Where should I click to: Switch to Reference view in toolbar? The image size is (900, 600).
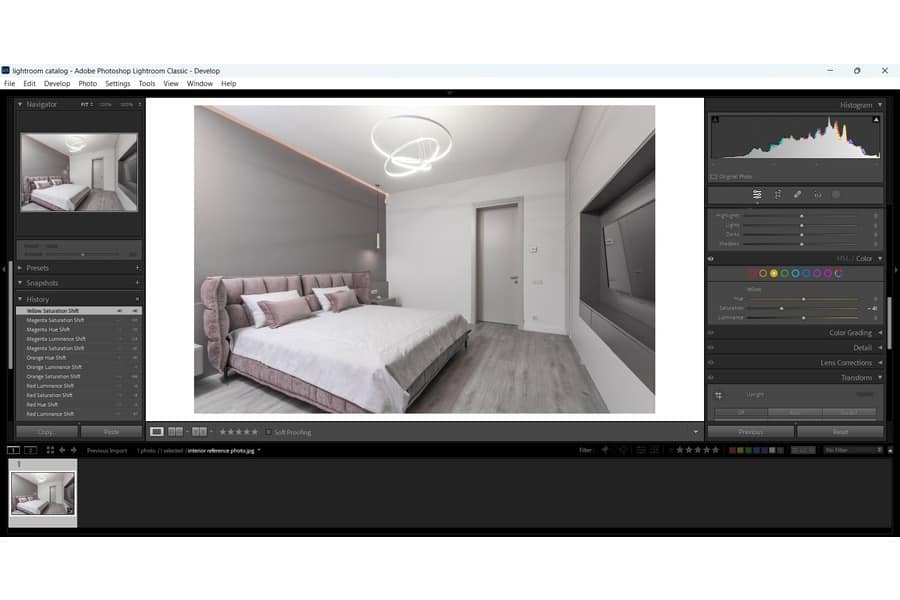[x=176, y=432]
